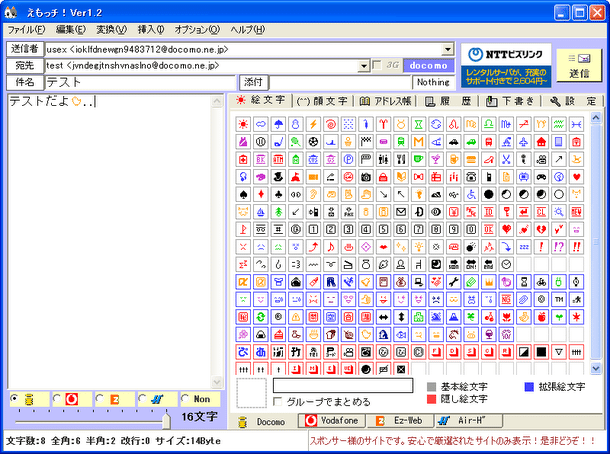Switch to the 下書き tab
This screenshot has width=610, height=454.
tap(510, 101)
